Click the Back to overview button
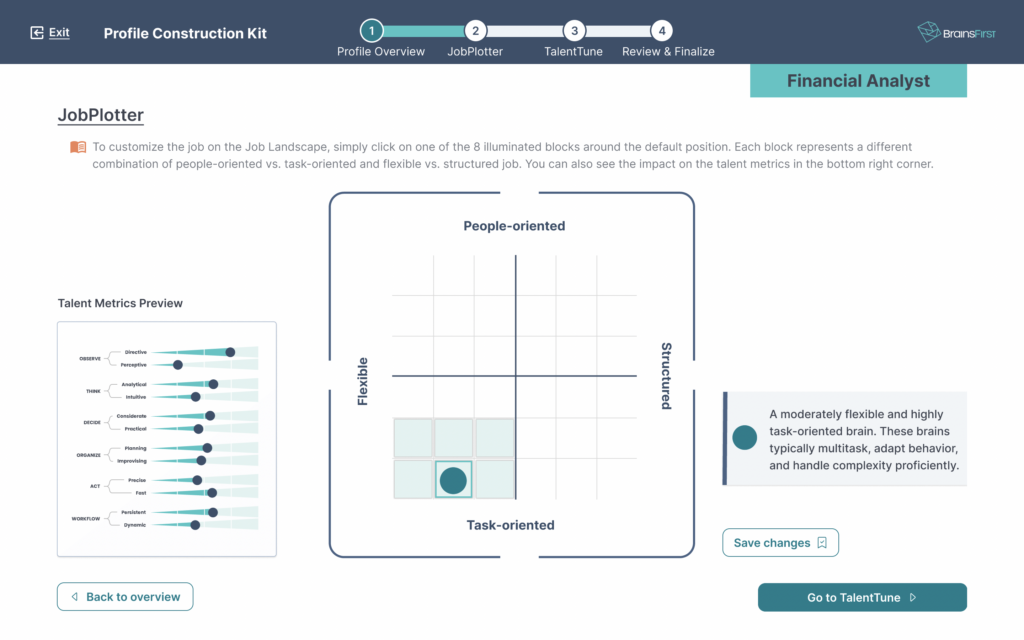1024x640 pixels. coord(125,597)
